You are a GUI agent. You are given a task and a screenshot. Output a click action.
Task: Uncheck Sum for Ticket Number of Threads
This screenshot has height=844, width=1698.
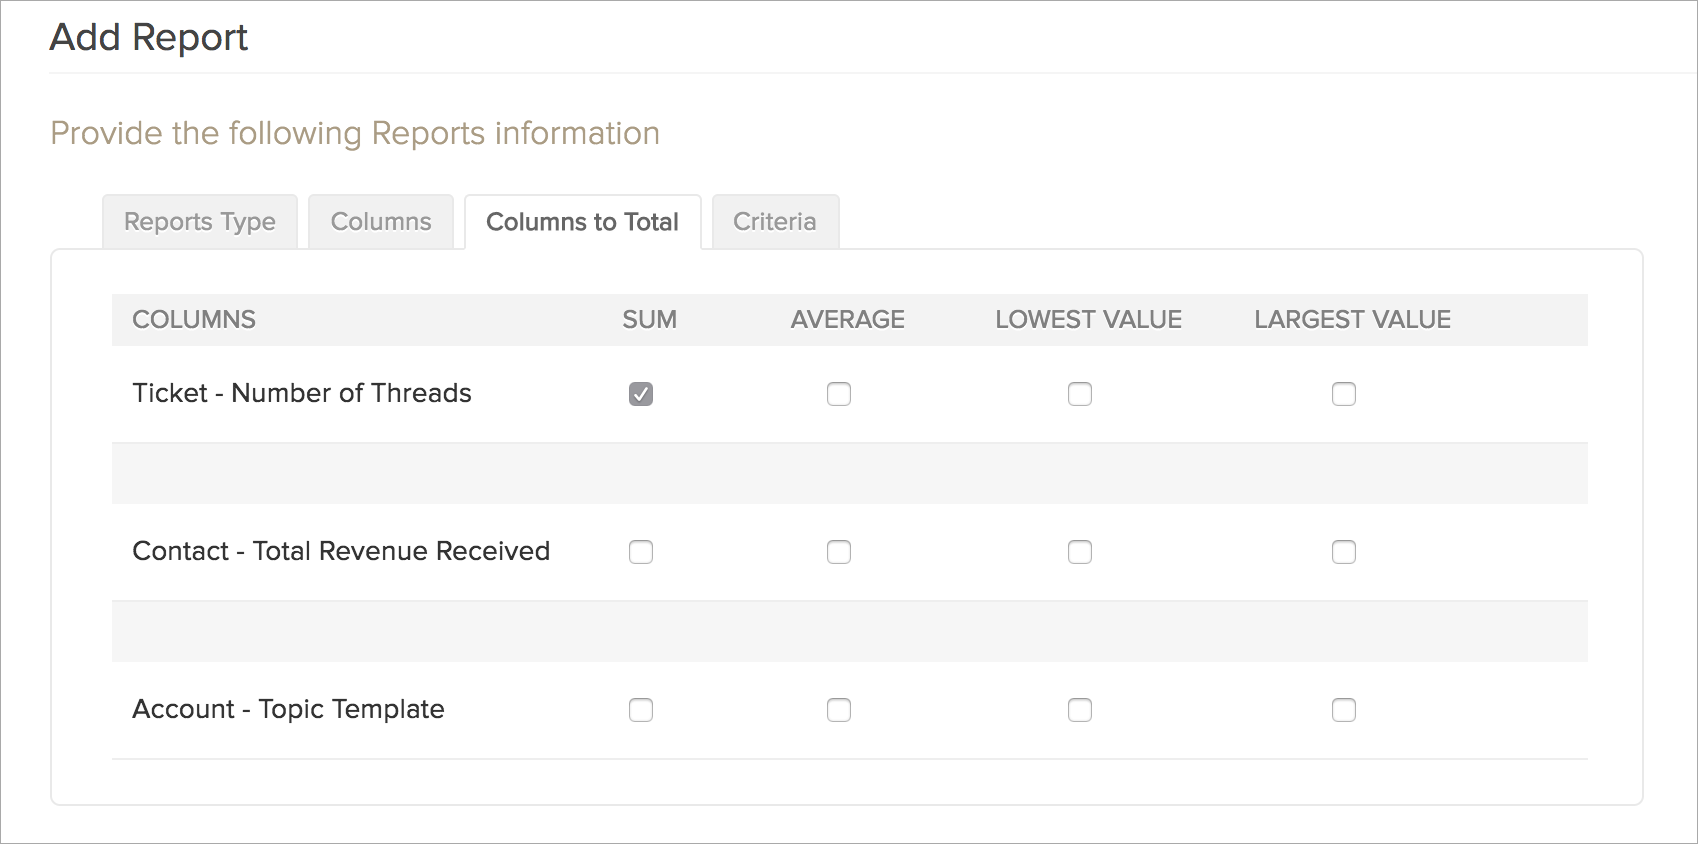tap(641, 394)
